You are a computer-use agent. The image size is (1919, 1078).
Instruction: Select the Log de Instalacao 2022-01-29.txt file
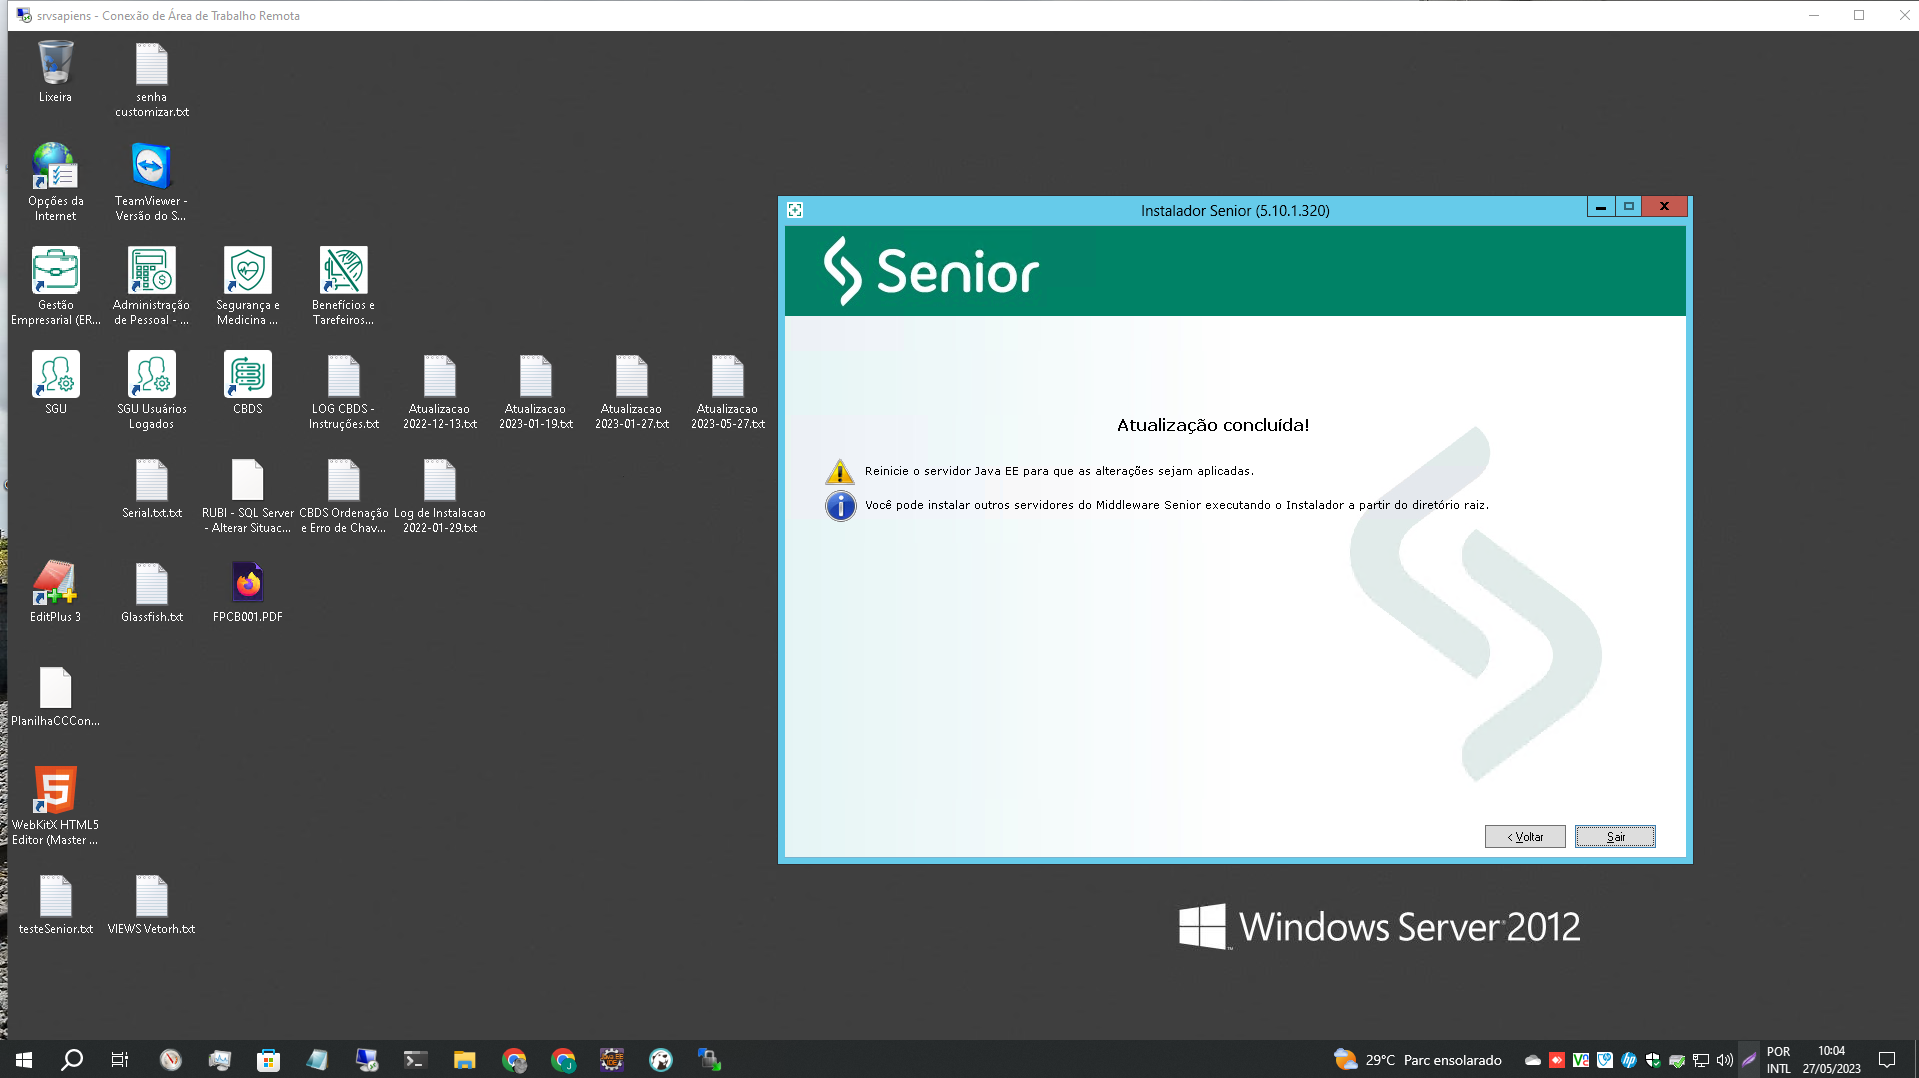coord(440,496)
